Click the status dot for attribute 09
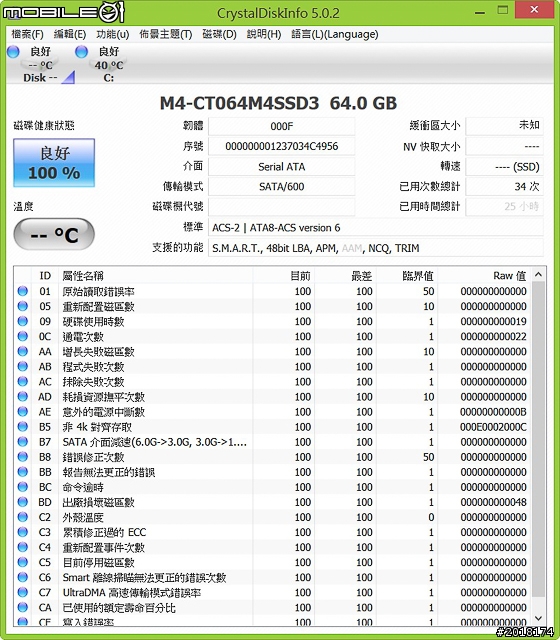This screenshot has height=640, width=560. click(23, 321)
